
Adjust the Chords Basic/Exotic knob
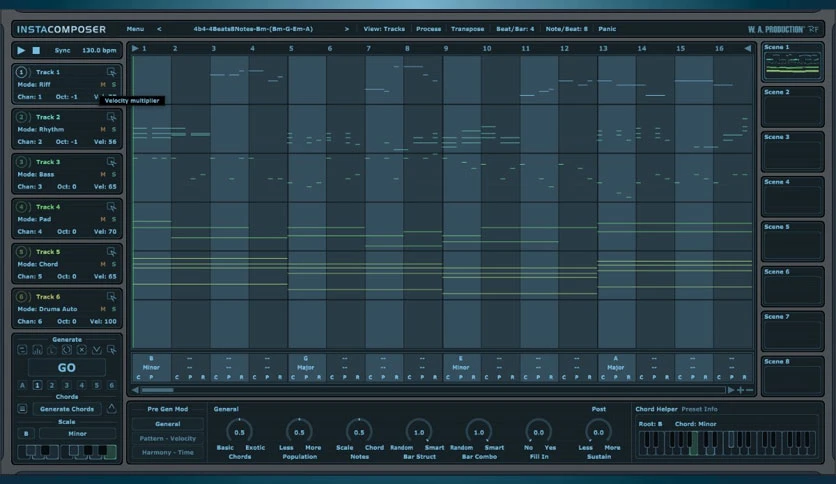(239, 432)
